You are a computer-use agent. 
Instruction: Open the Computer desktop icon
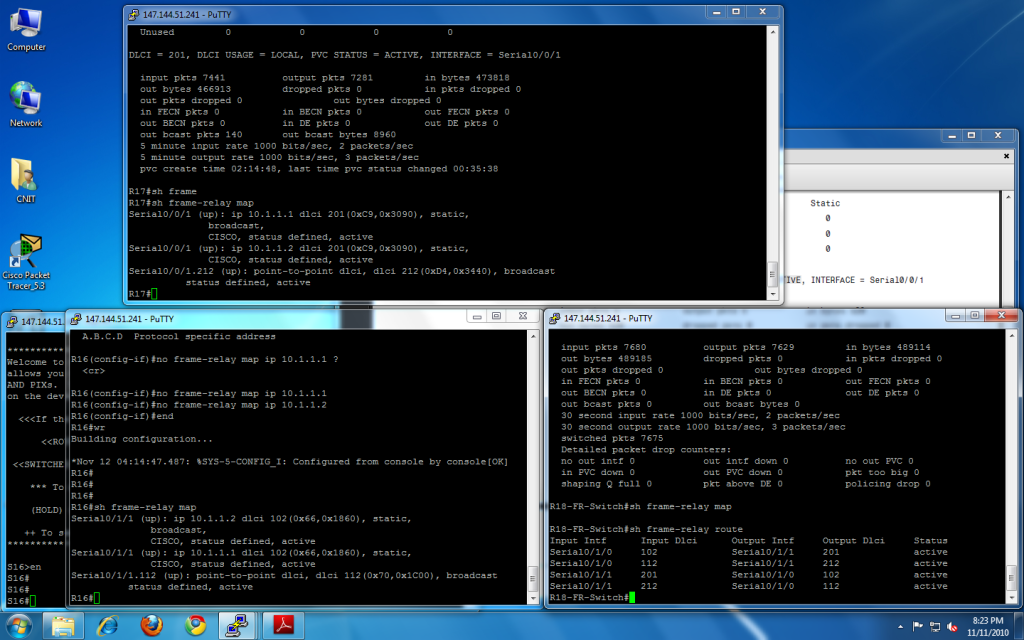[x=26, y=27]
